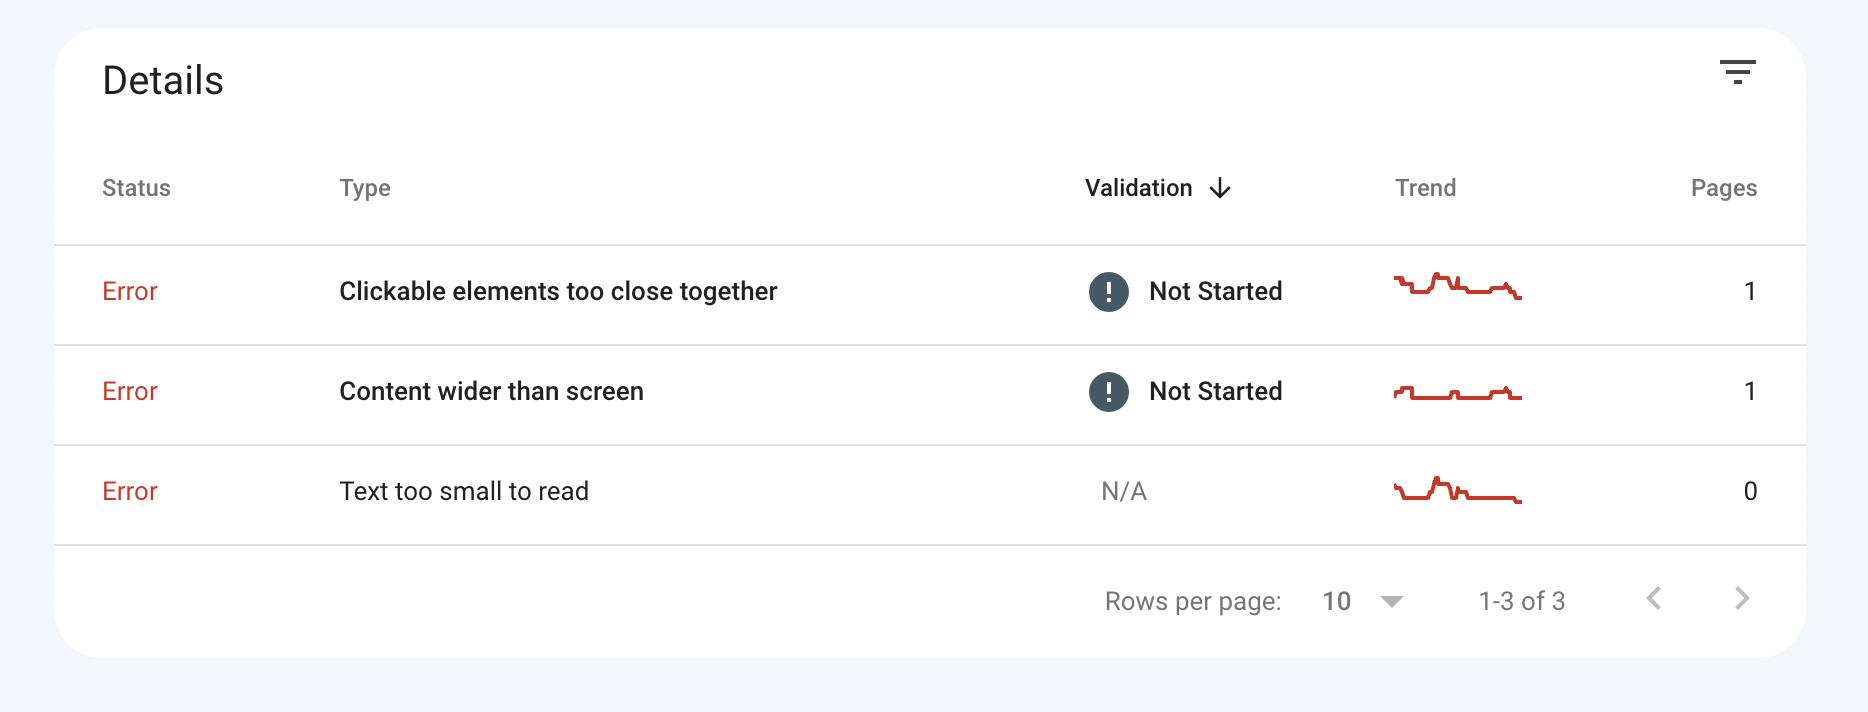Click Not Started icon for Content wider row
Image resolution: width=1868 pixels, height=712 pixels.
click(1108, 392)
